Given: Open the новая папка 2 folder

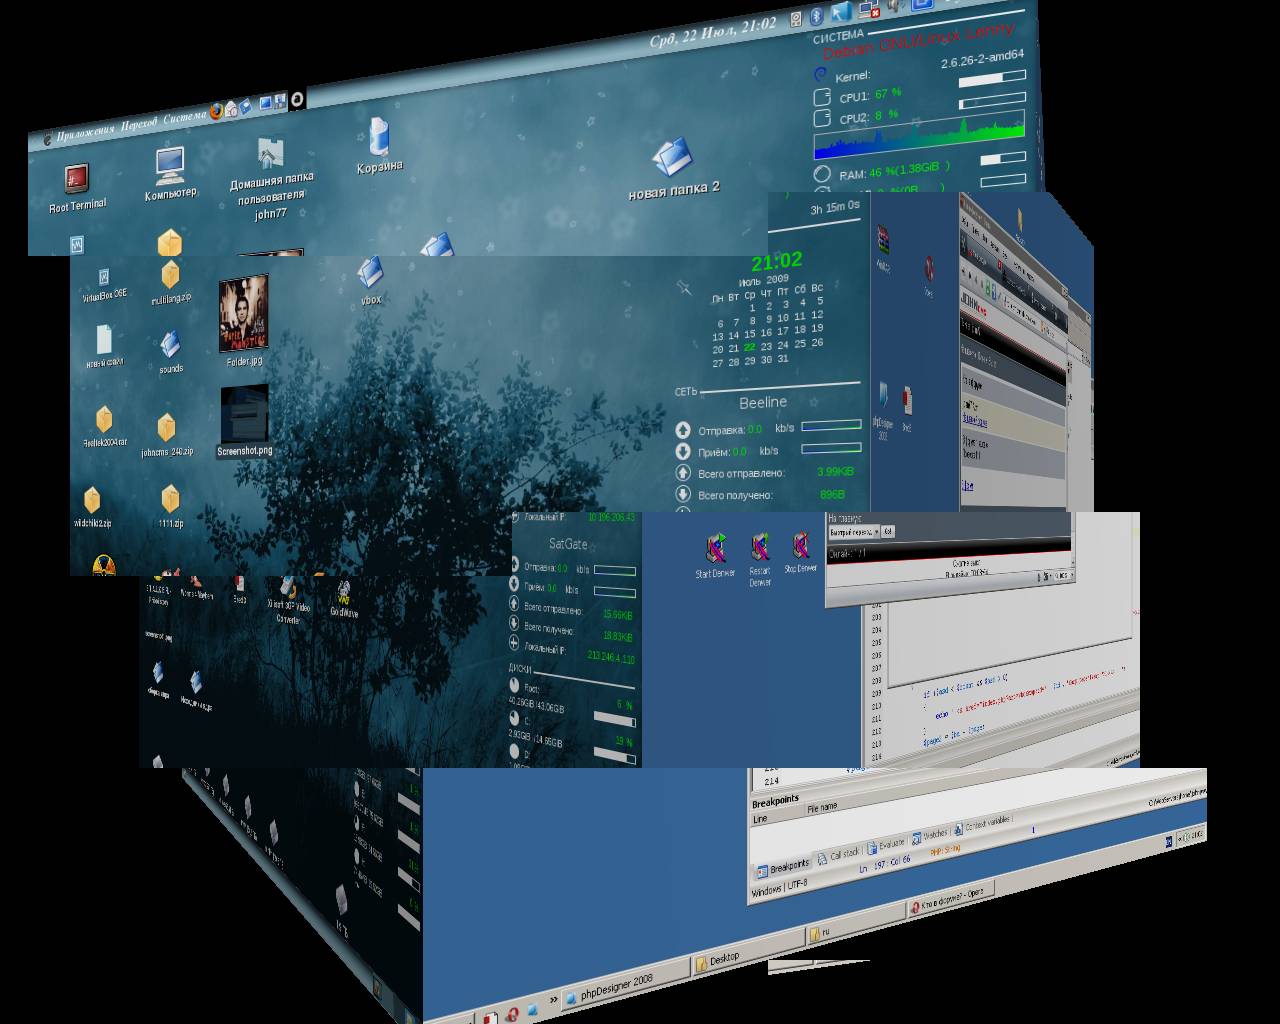Looking at the screenshot, I should click(x=674, y=169).
